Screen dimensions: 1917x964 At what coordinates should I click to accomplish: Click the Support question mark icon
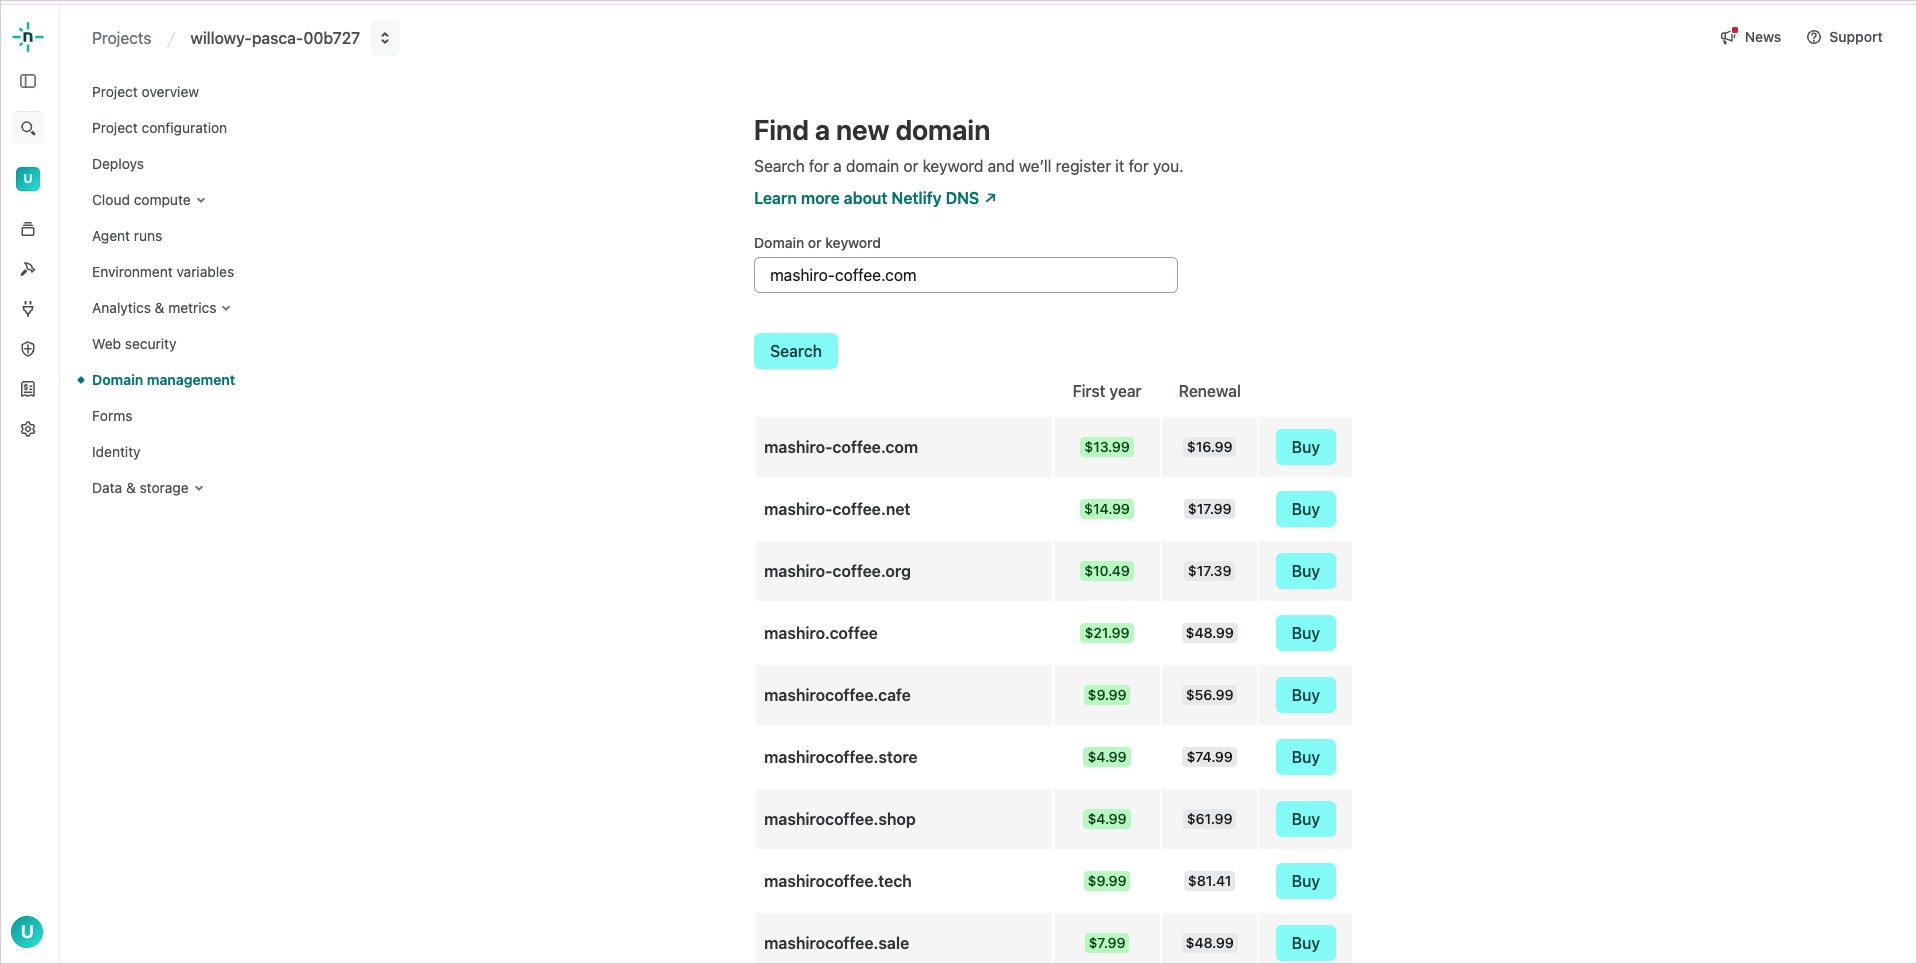(x=1814, y=37)
